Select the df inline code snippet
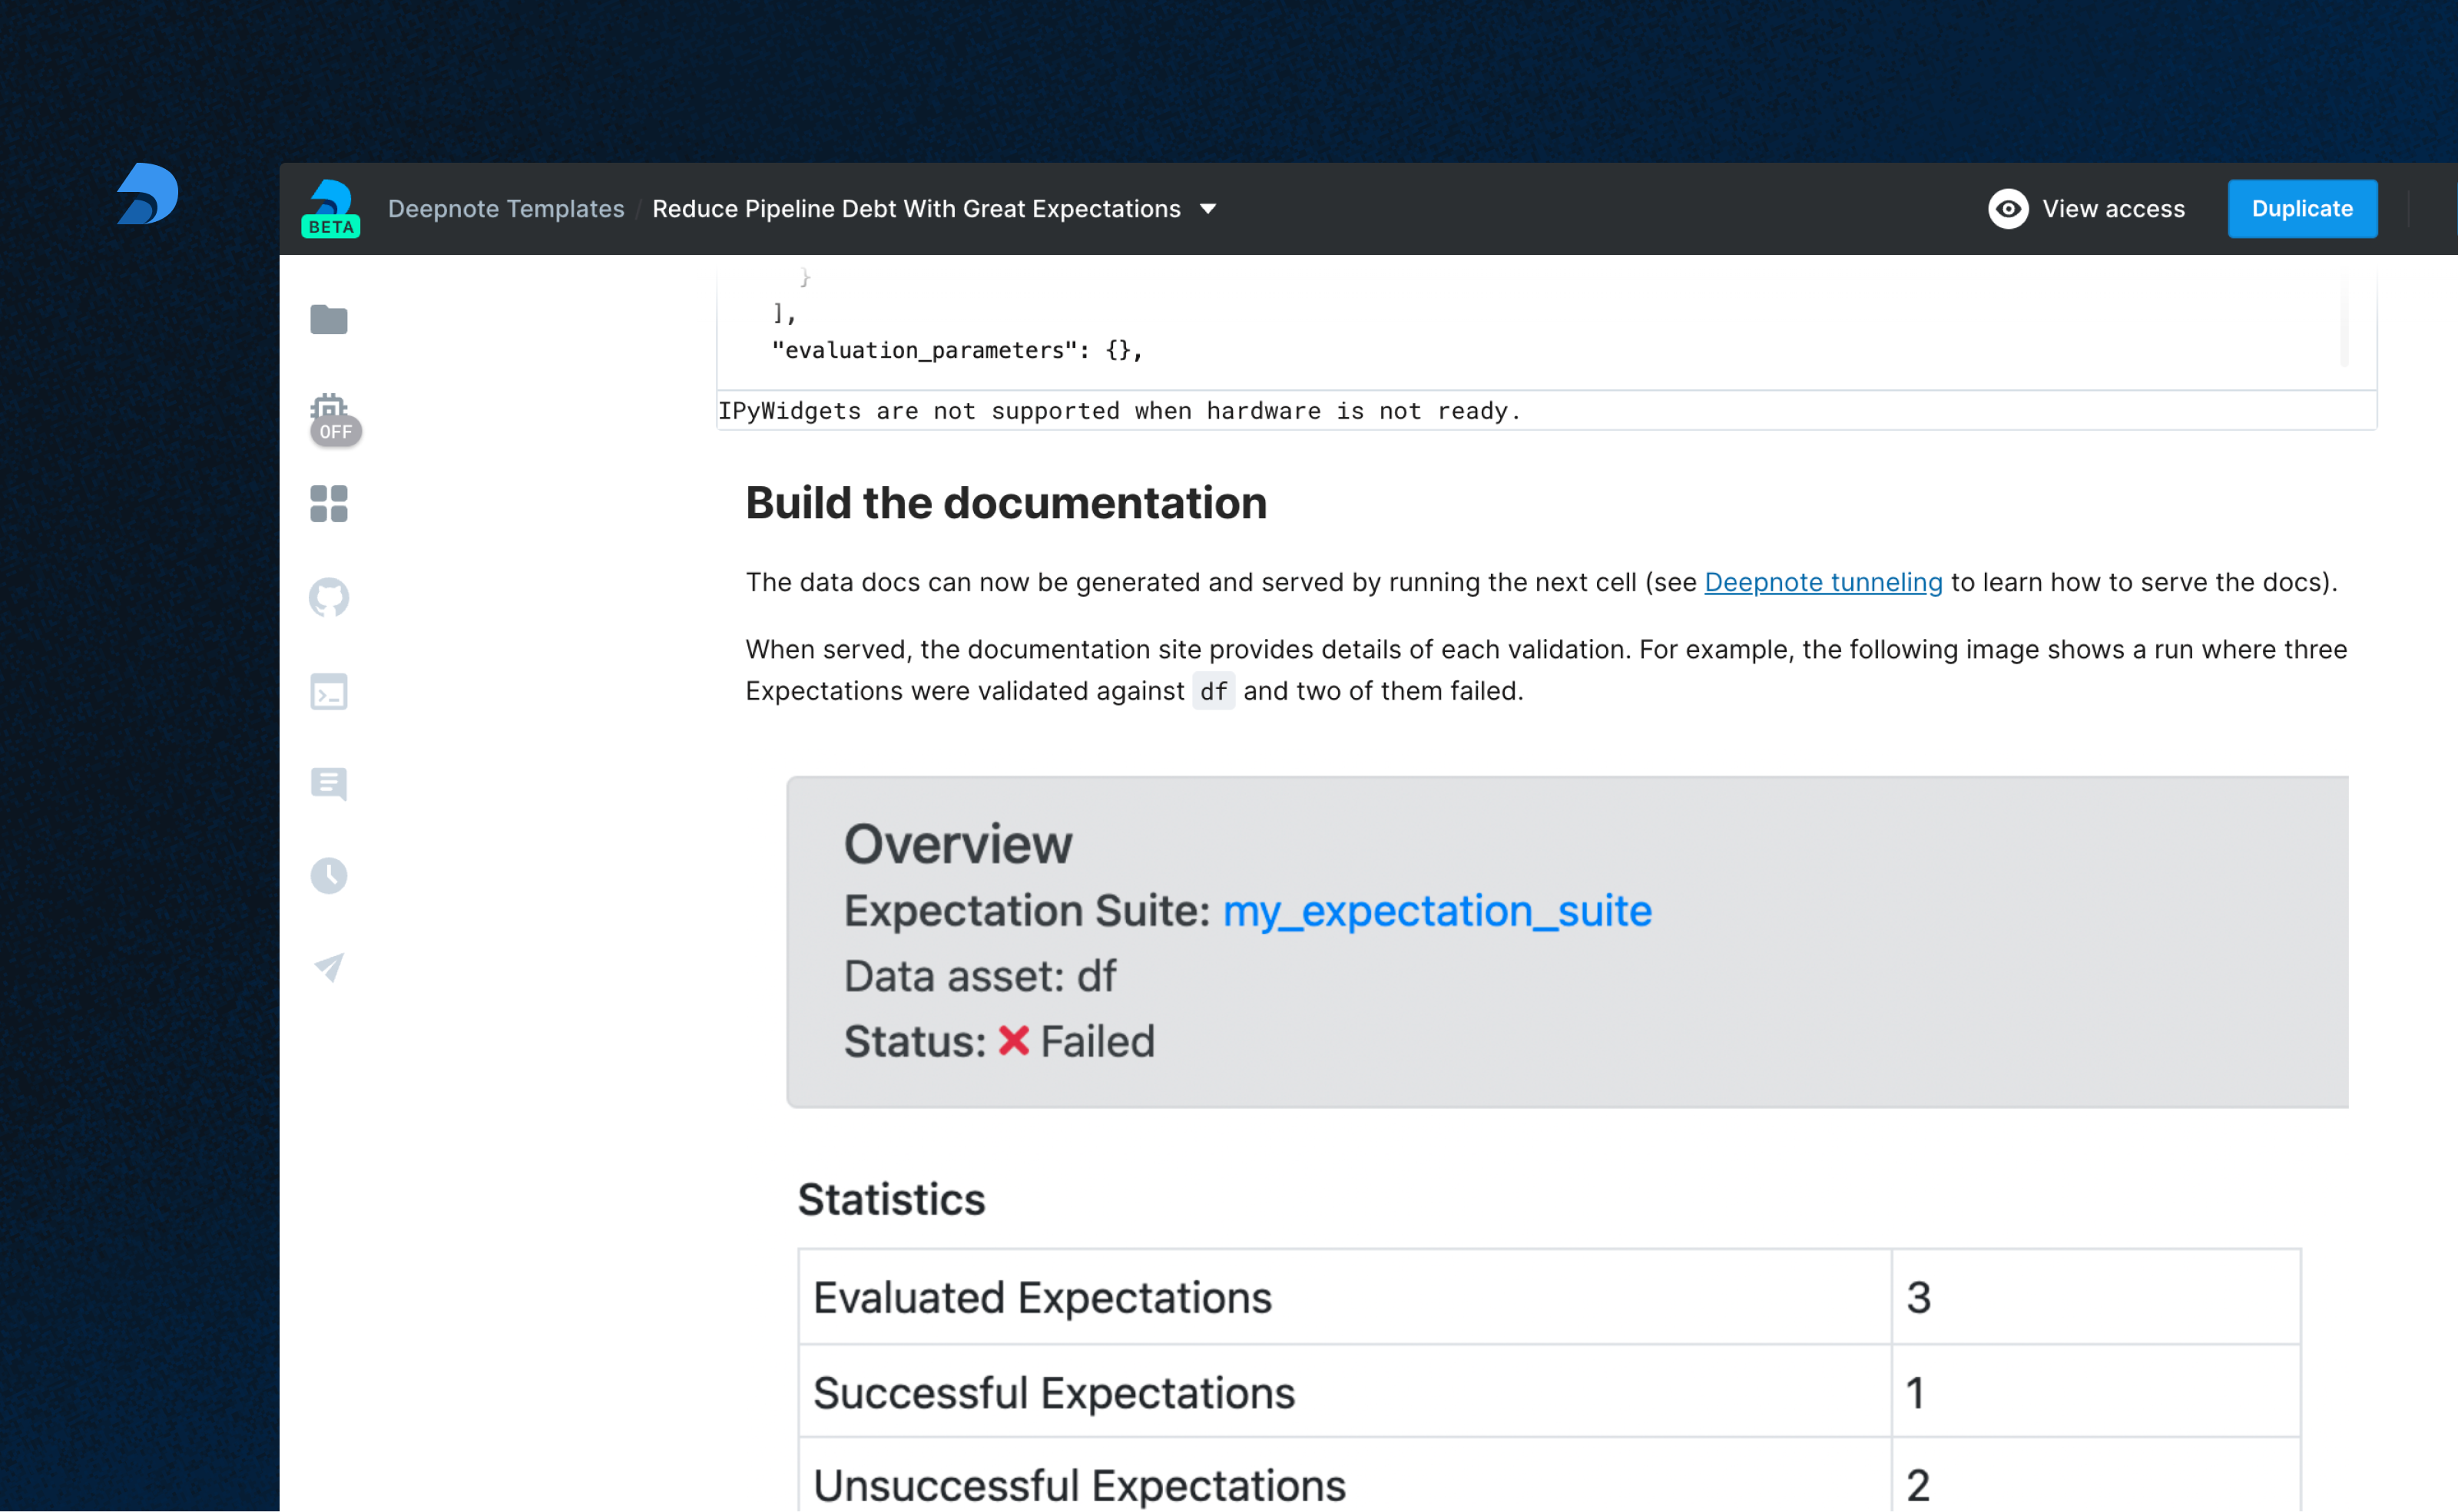The image size is (2458, 1512). tap(1212, 691)
